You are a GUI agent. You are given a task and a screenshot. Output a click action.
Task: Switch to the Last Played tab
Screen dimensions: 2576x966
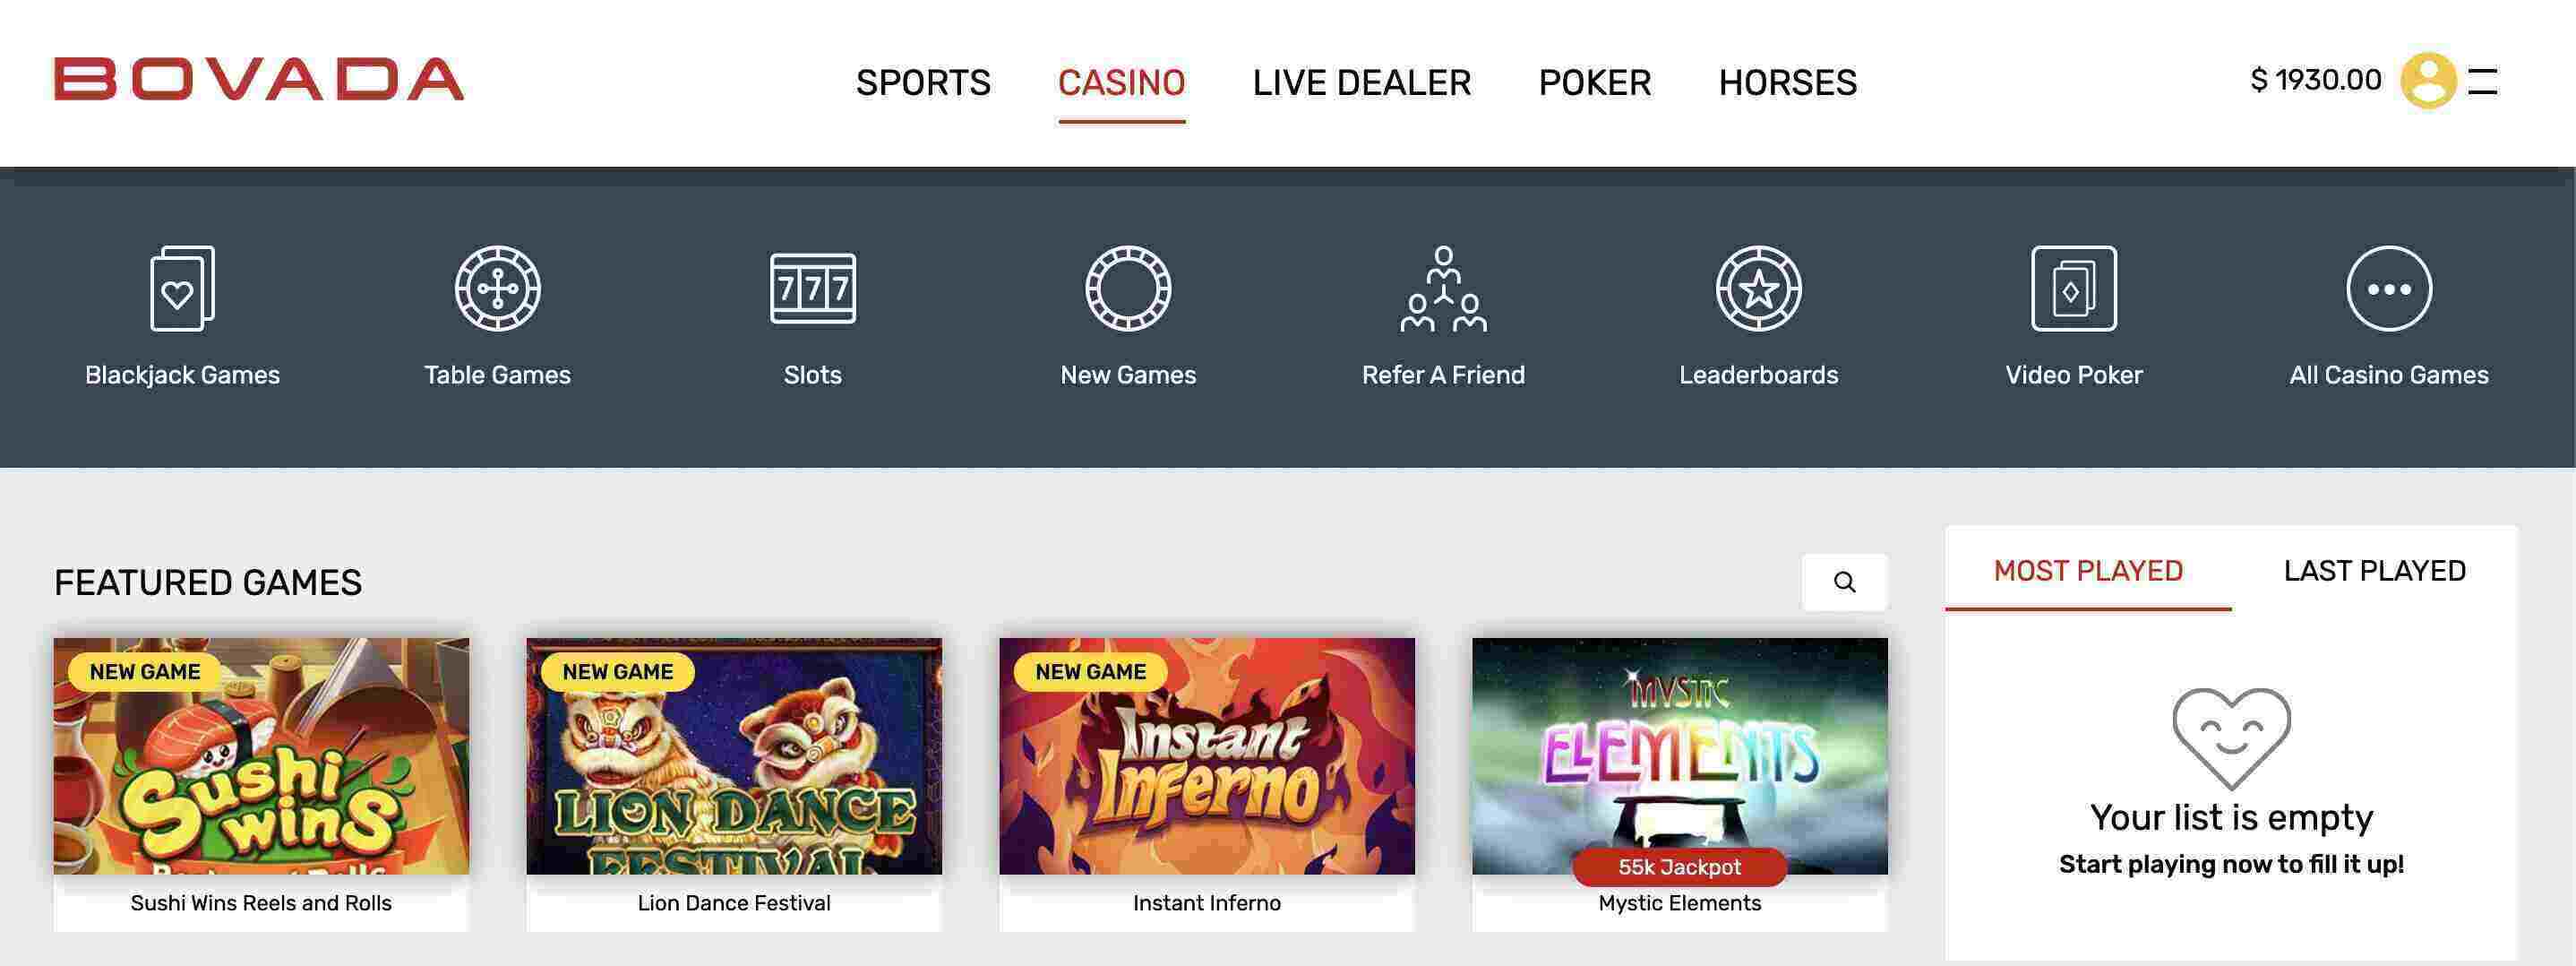point(2374,570)
